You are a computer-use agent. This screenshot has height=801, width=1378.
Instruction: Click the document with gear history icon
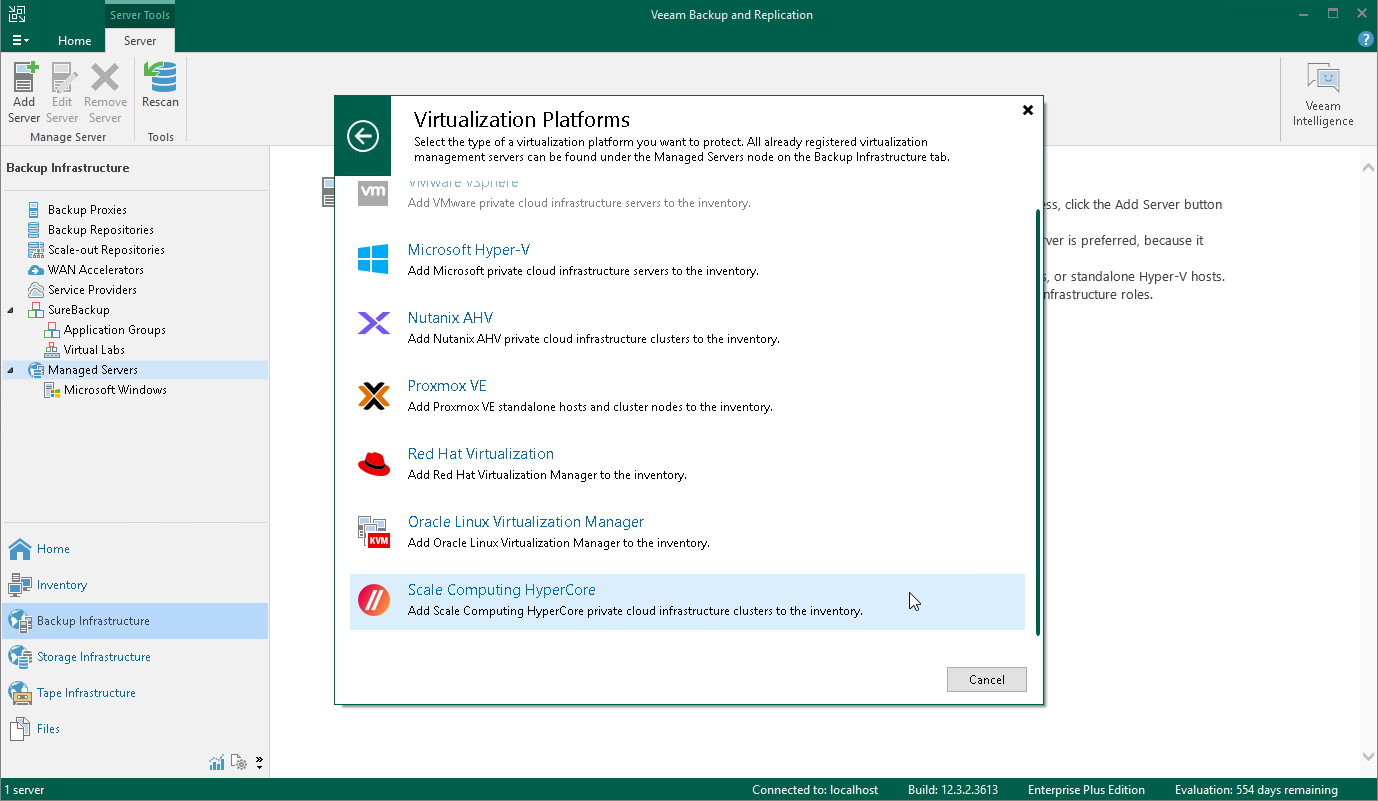pos(239,763)
